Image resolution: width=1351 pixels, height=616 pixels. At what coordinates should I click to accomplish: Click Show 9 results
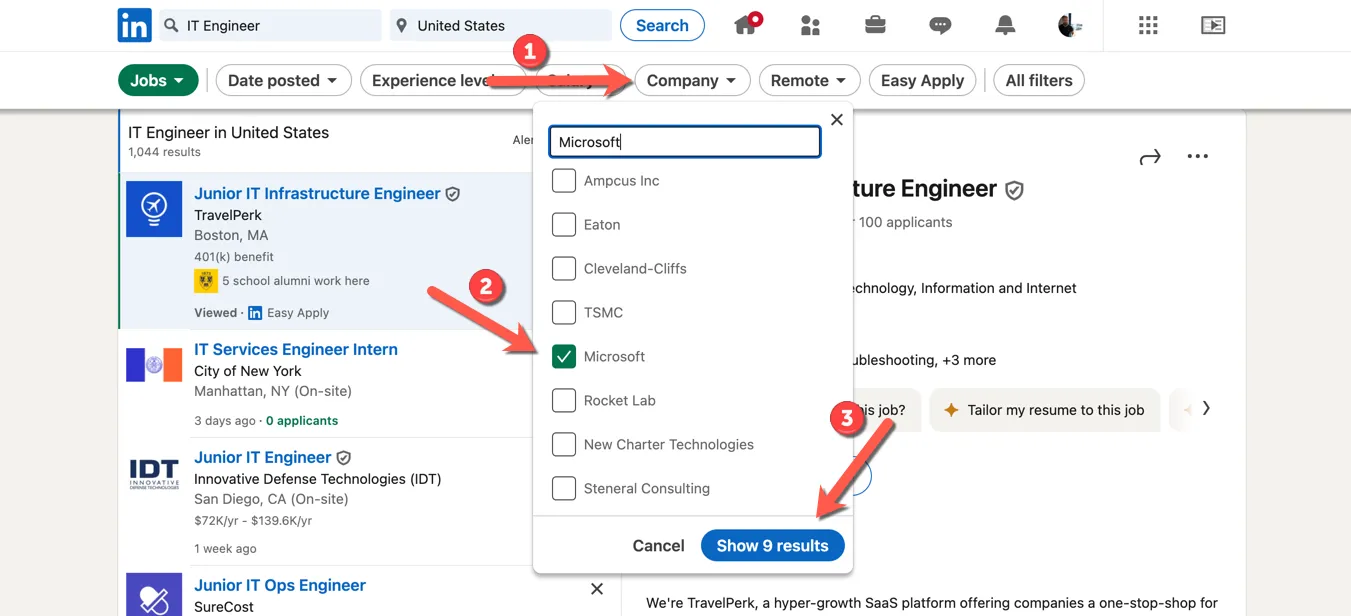click(773, 545)
